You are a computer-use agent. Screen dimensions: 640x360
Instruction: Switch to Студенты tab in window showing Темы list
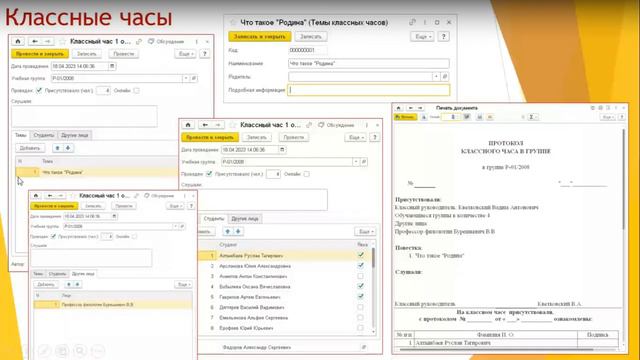click(44, 136)
